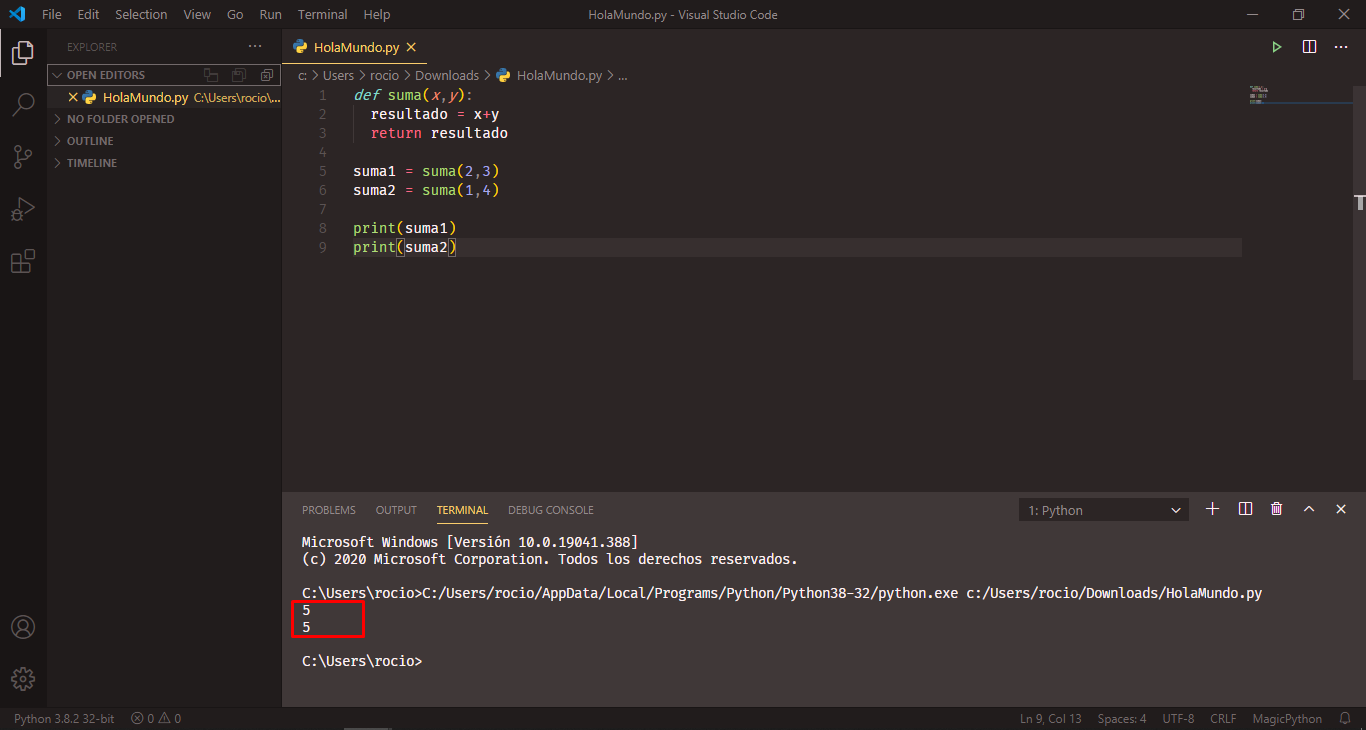This screenshot has width=1366, height=730.
Task: Open the Source Control view
Action: (23, 156)
